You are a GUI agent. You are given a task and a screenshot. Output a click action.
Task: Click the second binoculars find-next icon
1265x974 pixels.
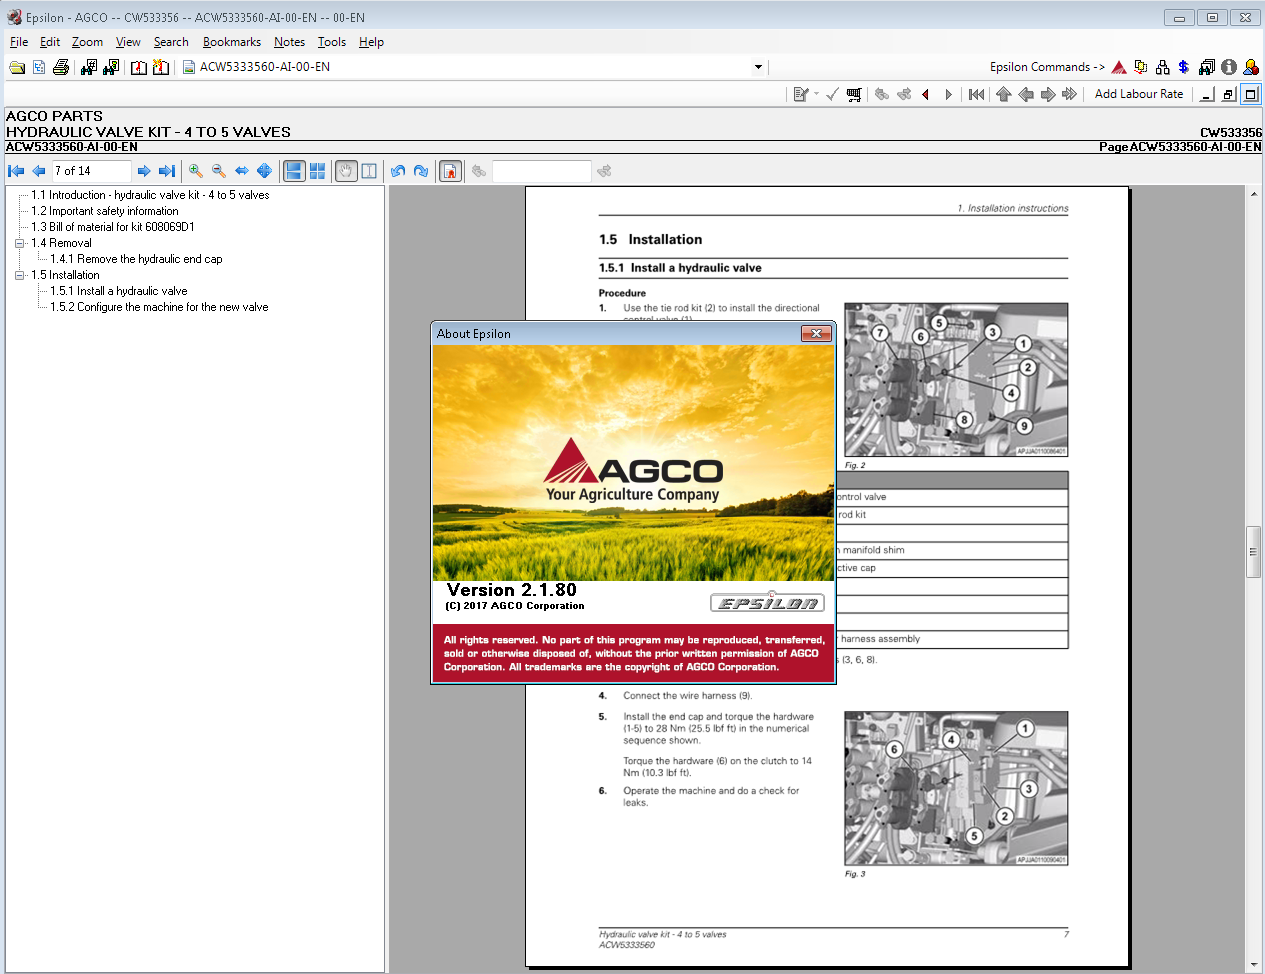pos(111,67)
